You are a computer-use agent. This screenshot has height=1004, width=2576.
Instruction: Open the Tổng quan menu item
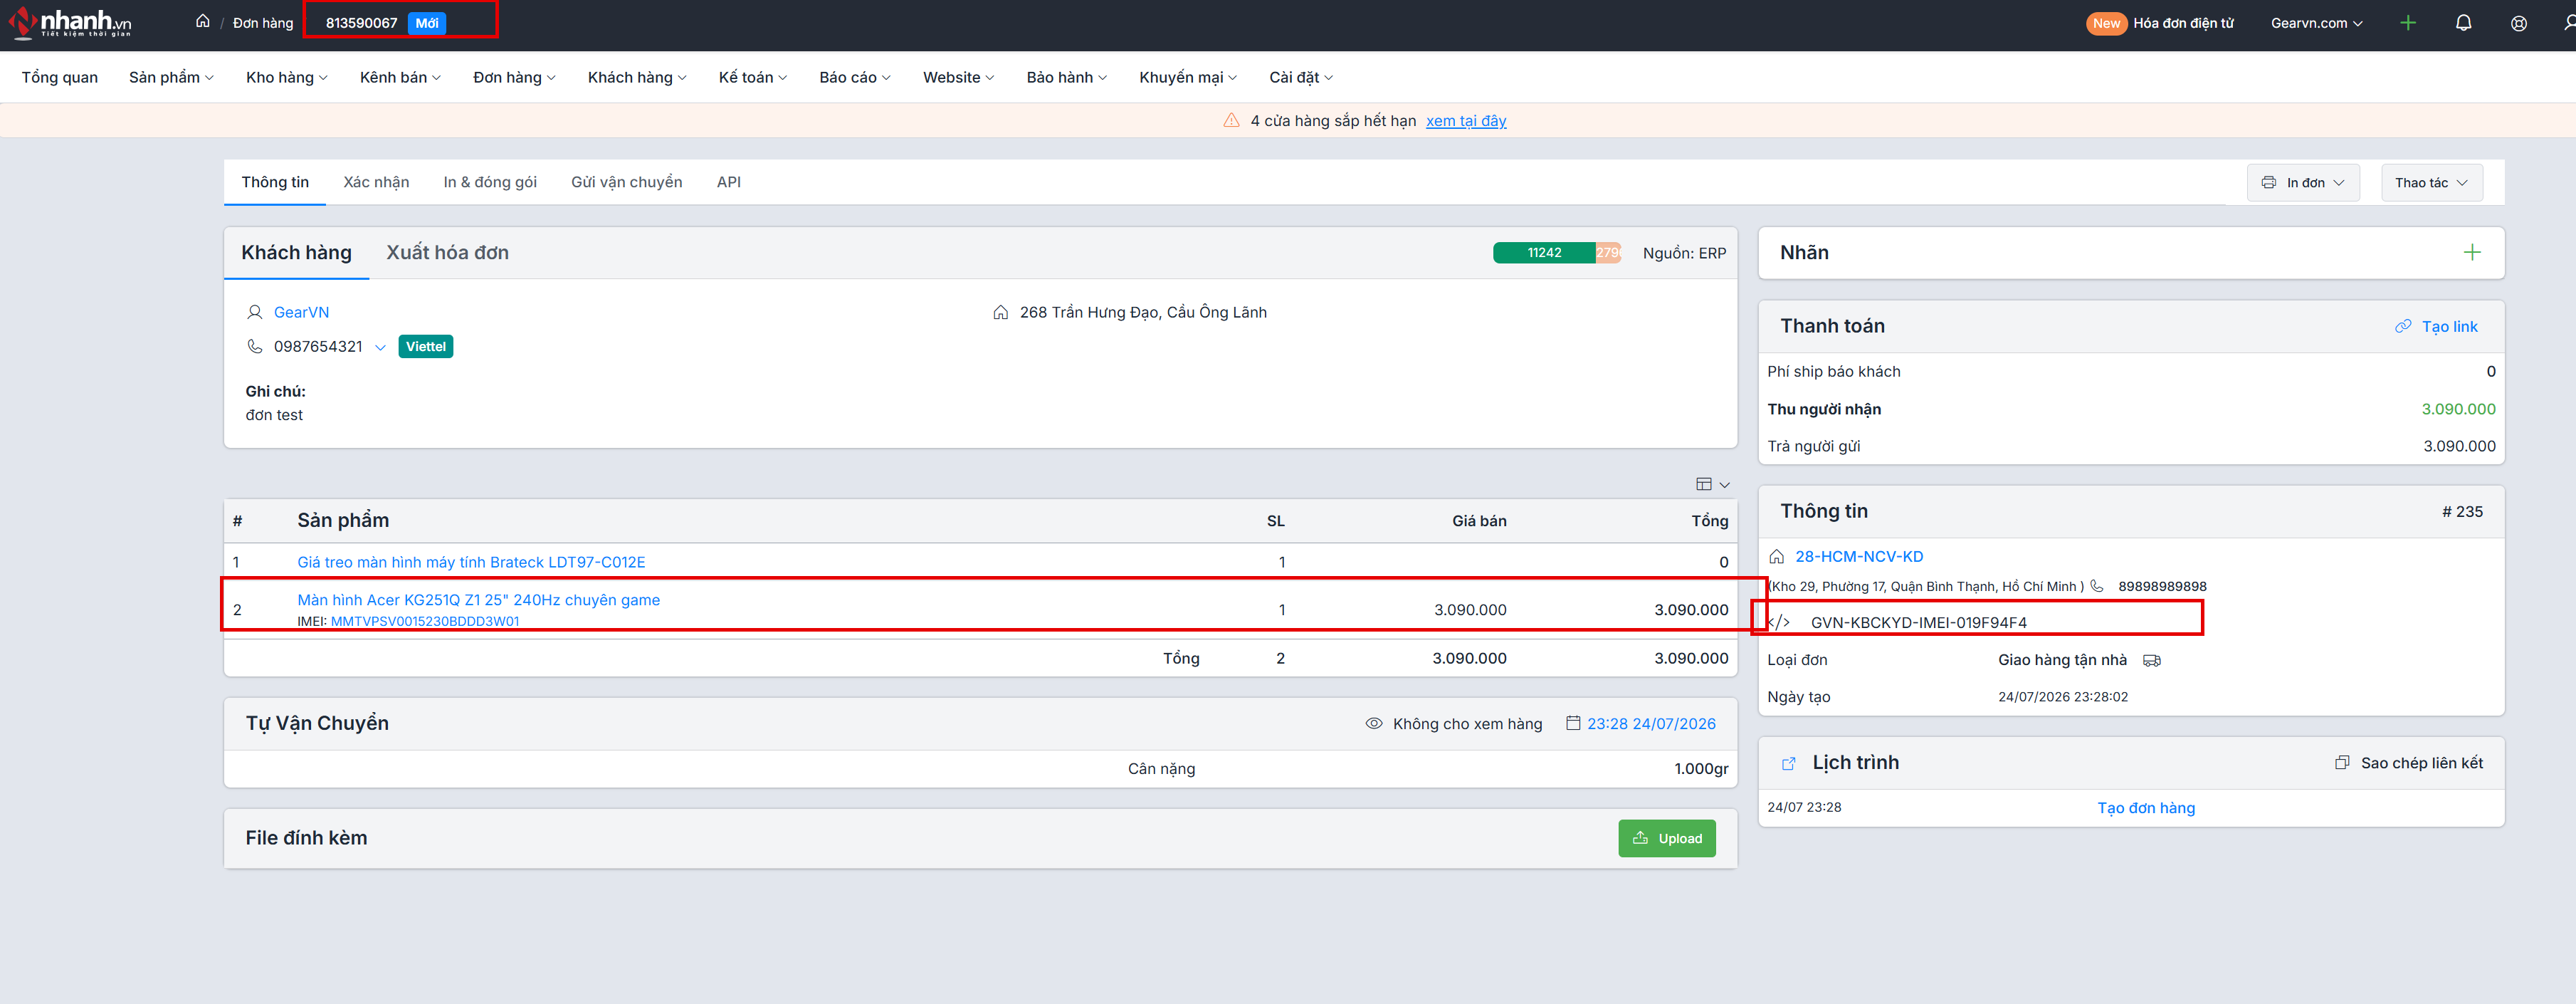pos(60,78)
